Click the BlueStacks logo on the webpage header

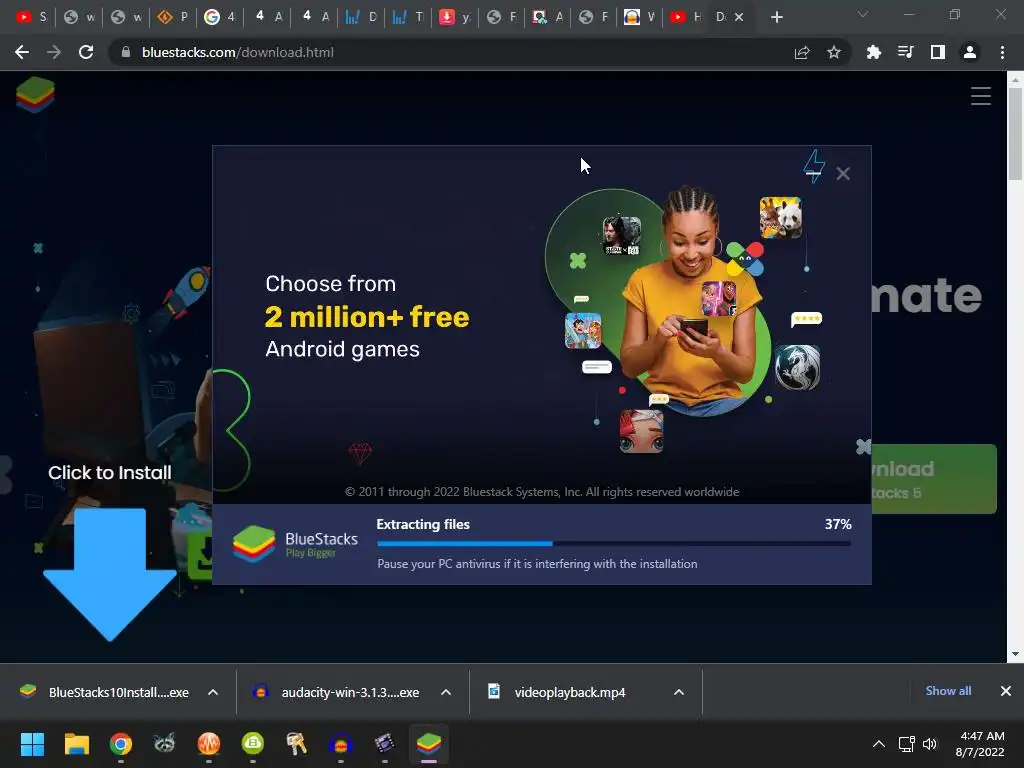click(35, 95)
